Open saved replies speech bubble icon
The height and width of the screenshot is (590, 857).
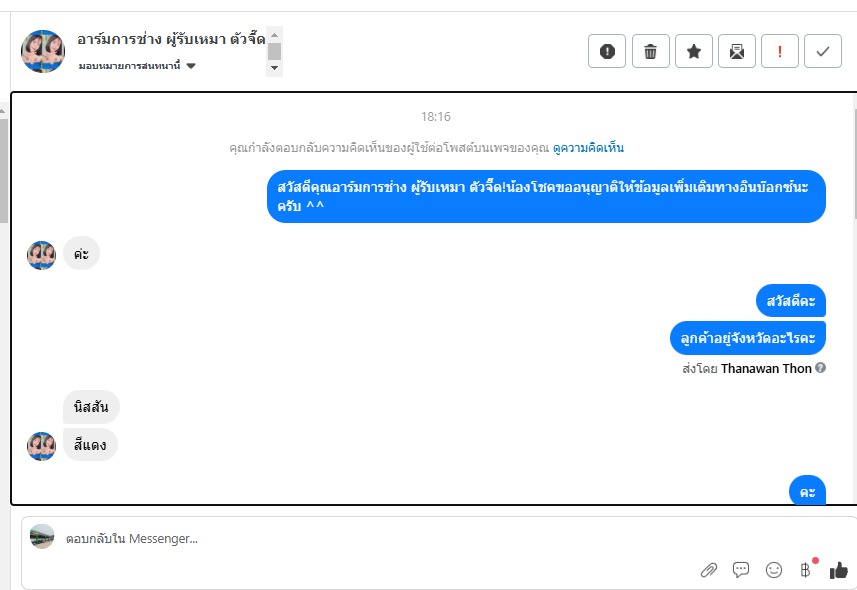(x=741, y=570)
